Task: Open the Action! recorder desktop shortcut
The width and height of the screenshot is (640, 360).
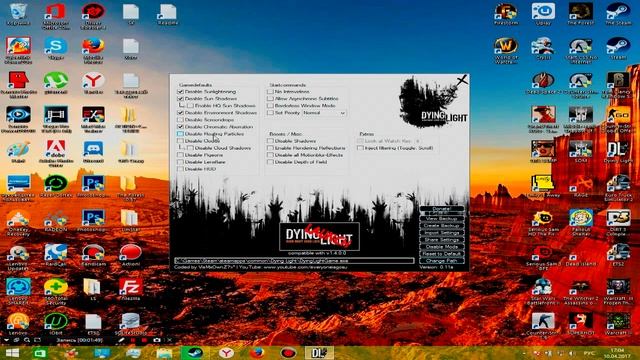Action: click(x=131, y=255)
